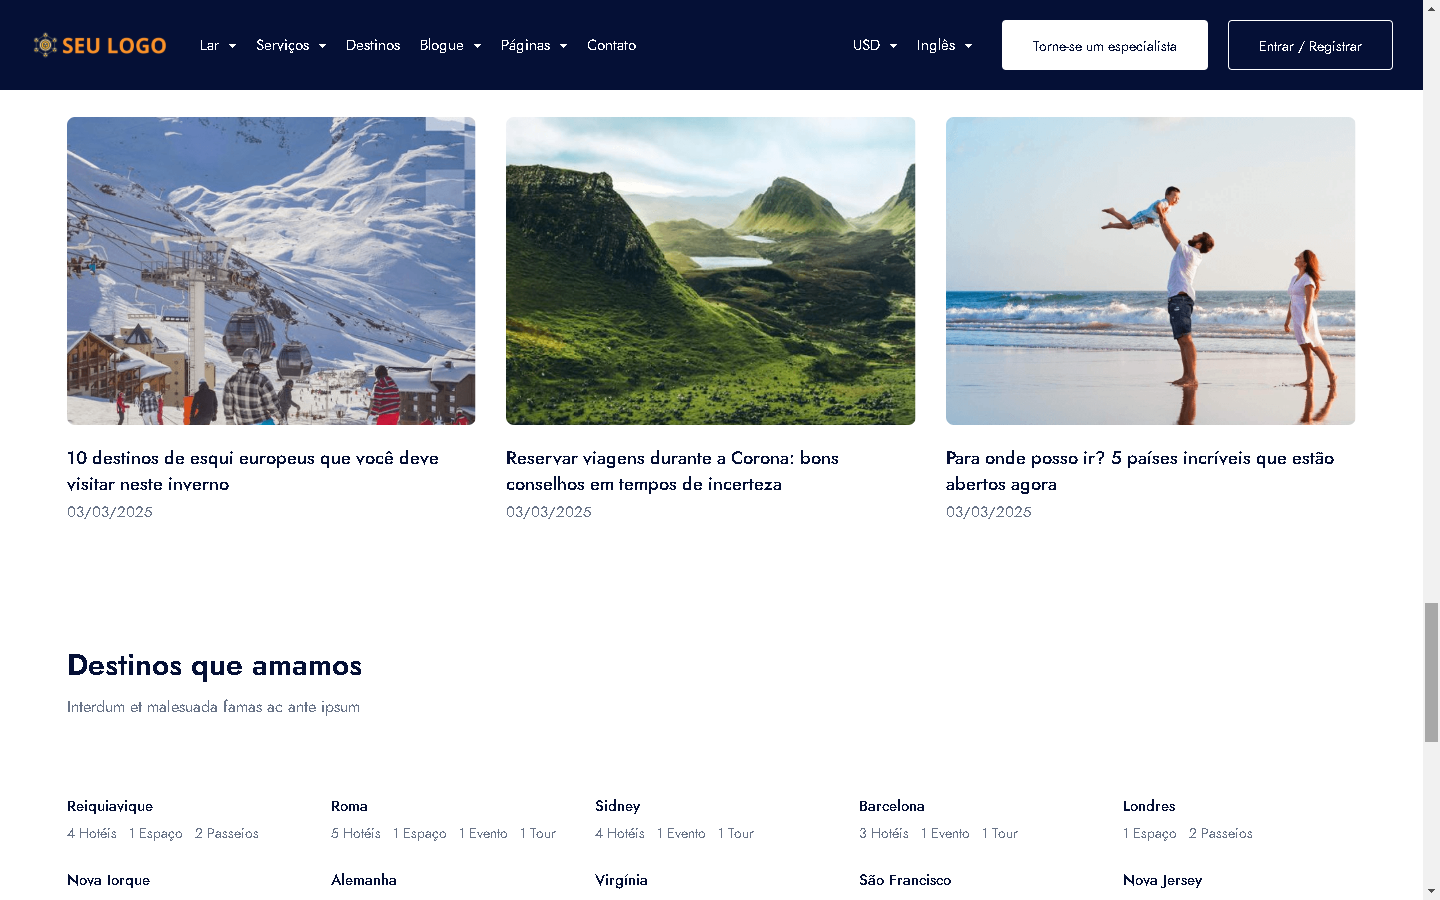Expand the Blogue dropdown menu
Image resolution: width=1440 pixels, height=900 pixels.
450,45
